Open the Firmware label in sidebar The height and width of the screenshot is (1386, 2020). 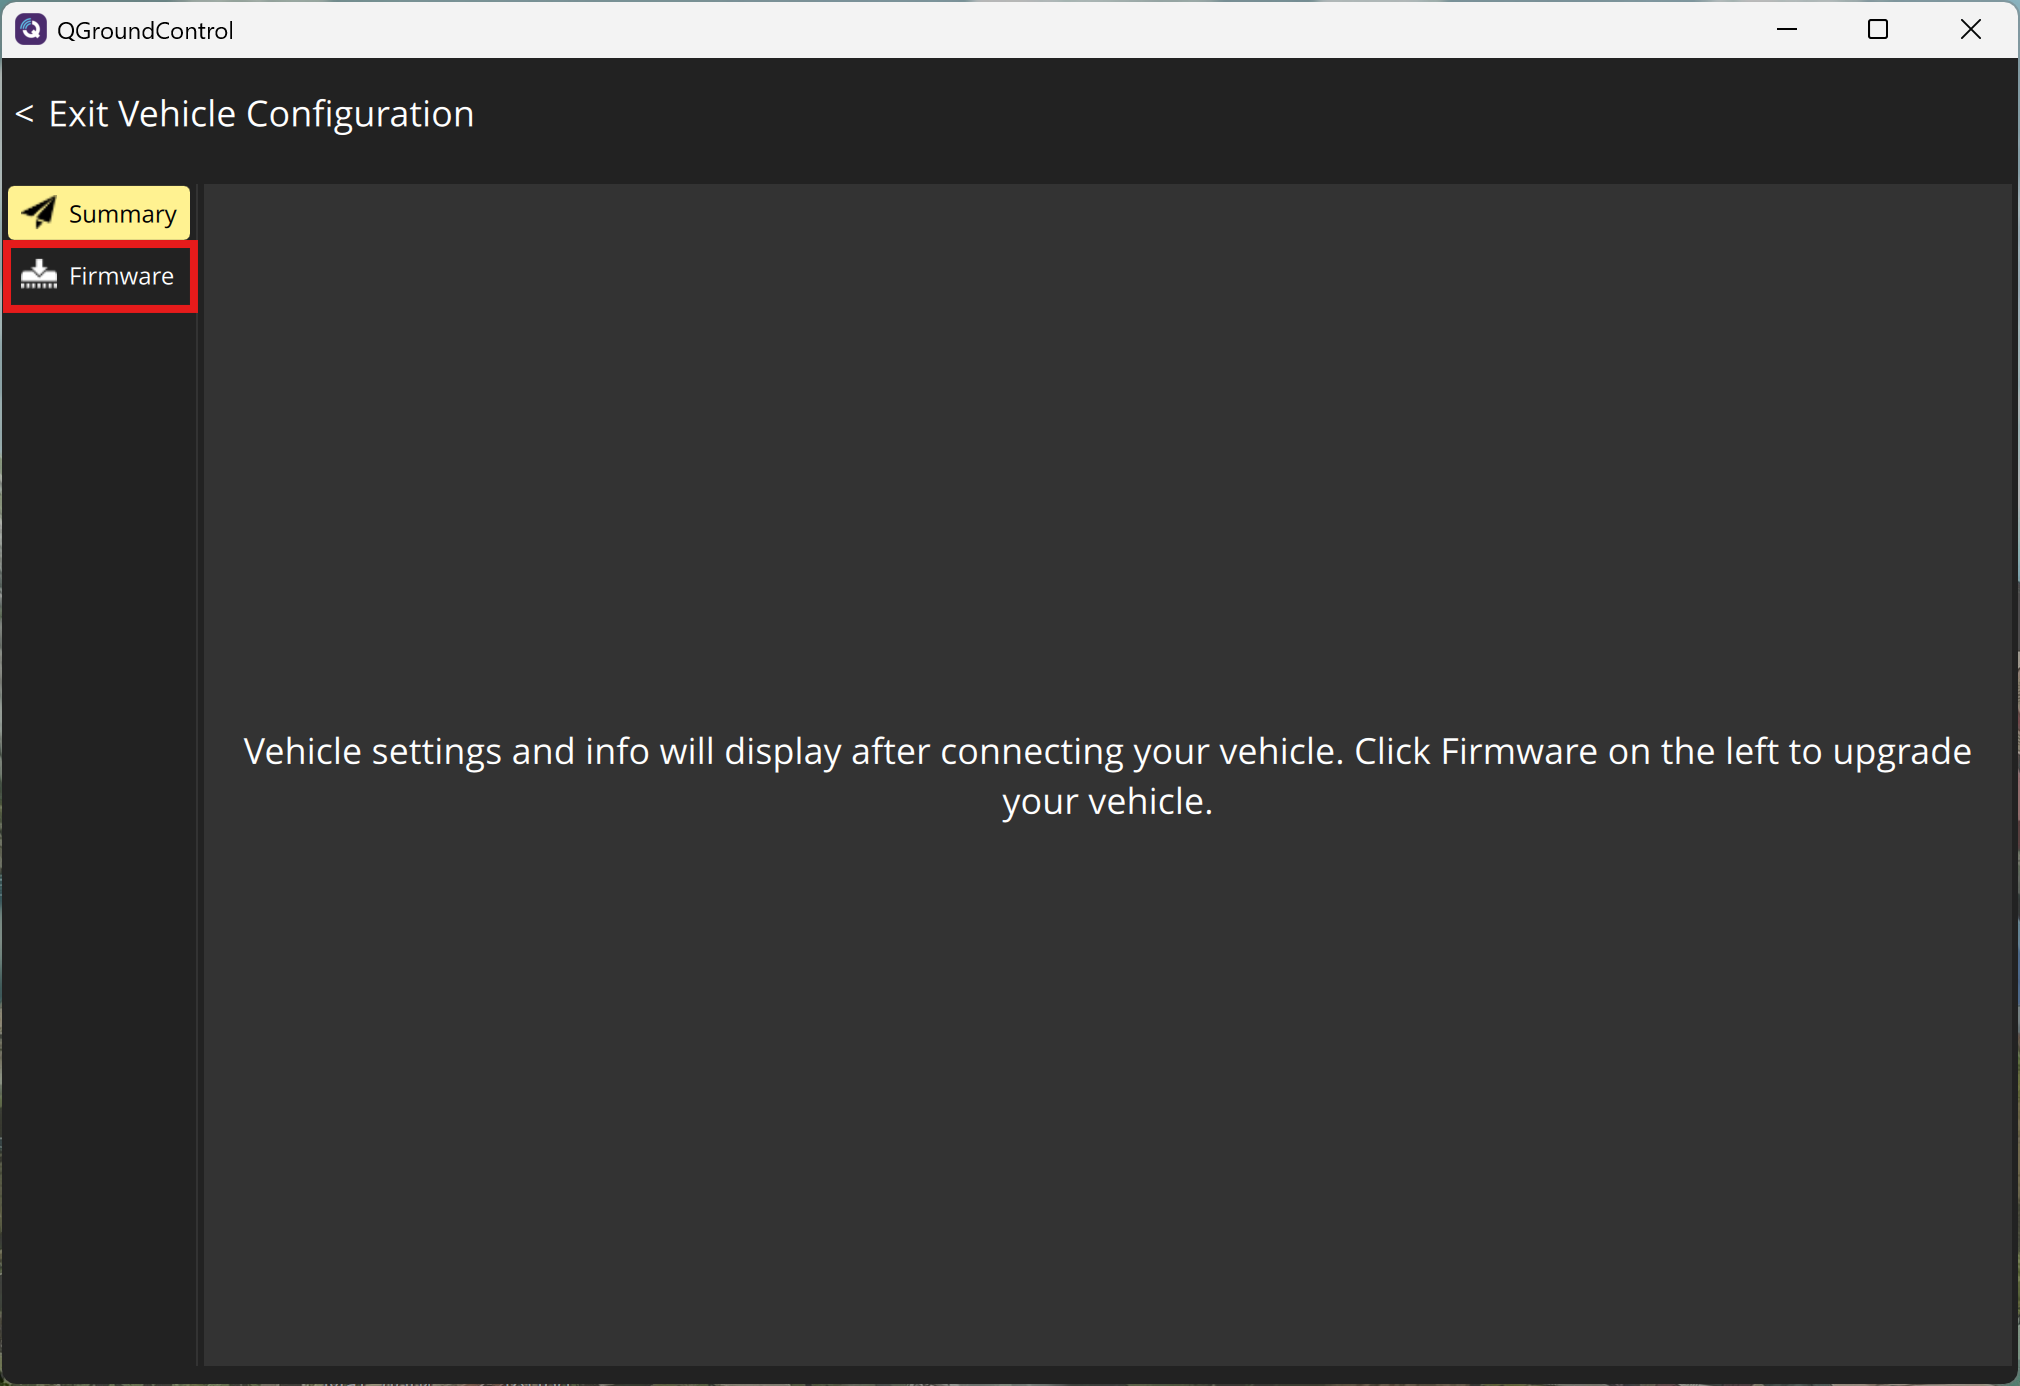coord(121,276)
